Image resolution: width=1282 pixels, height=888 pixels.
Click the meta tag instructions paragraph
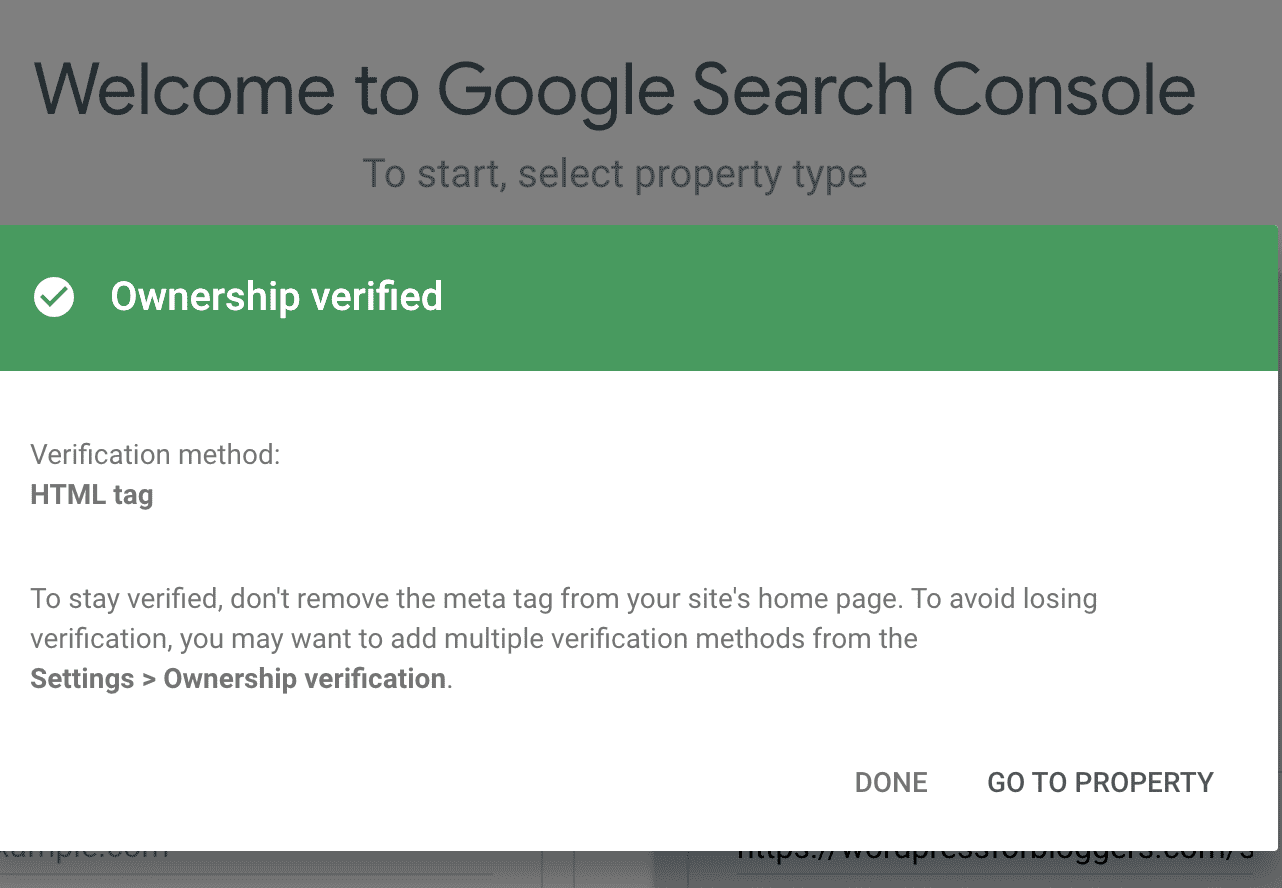[x=564, y=638]
